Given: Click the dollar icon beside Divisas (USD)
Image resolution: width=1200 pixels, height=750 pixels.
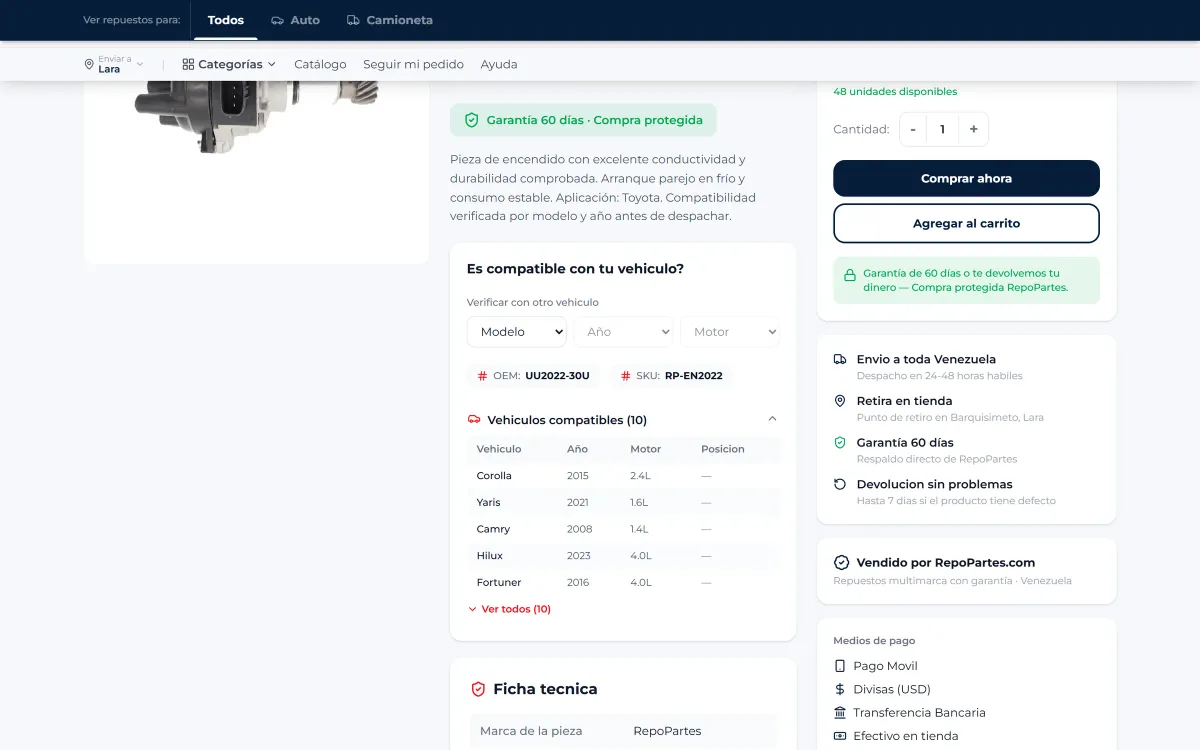Looking at the screenshot, I should click(x=840, y=689).
